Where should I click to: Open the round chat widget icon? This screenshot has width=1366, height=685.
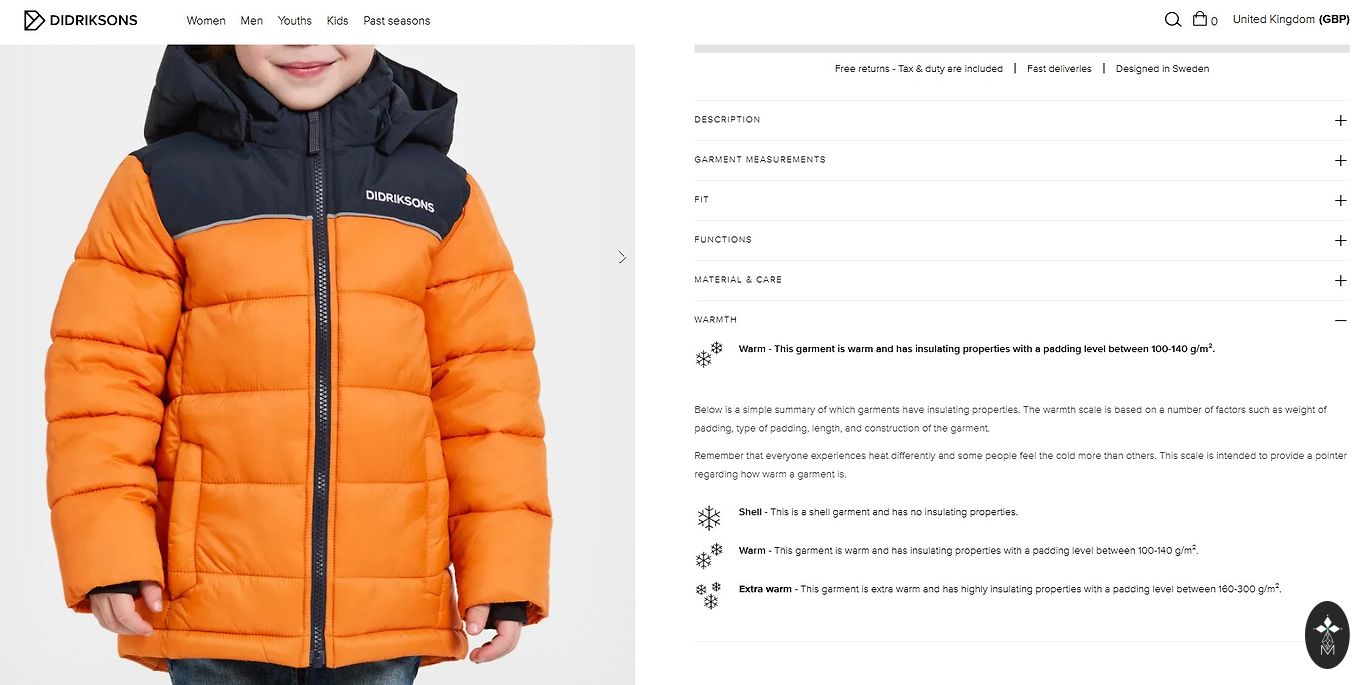pyautogui.click(x=1327, y=635)
